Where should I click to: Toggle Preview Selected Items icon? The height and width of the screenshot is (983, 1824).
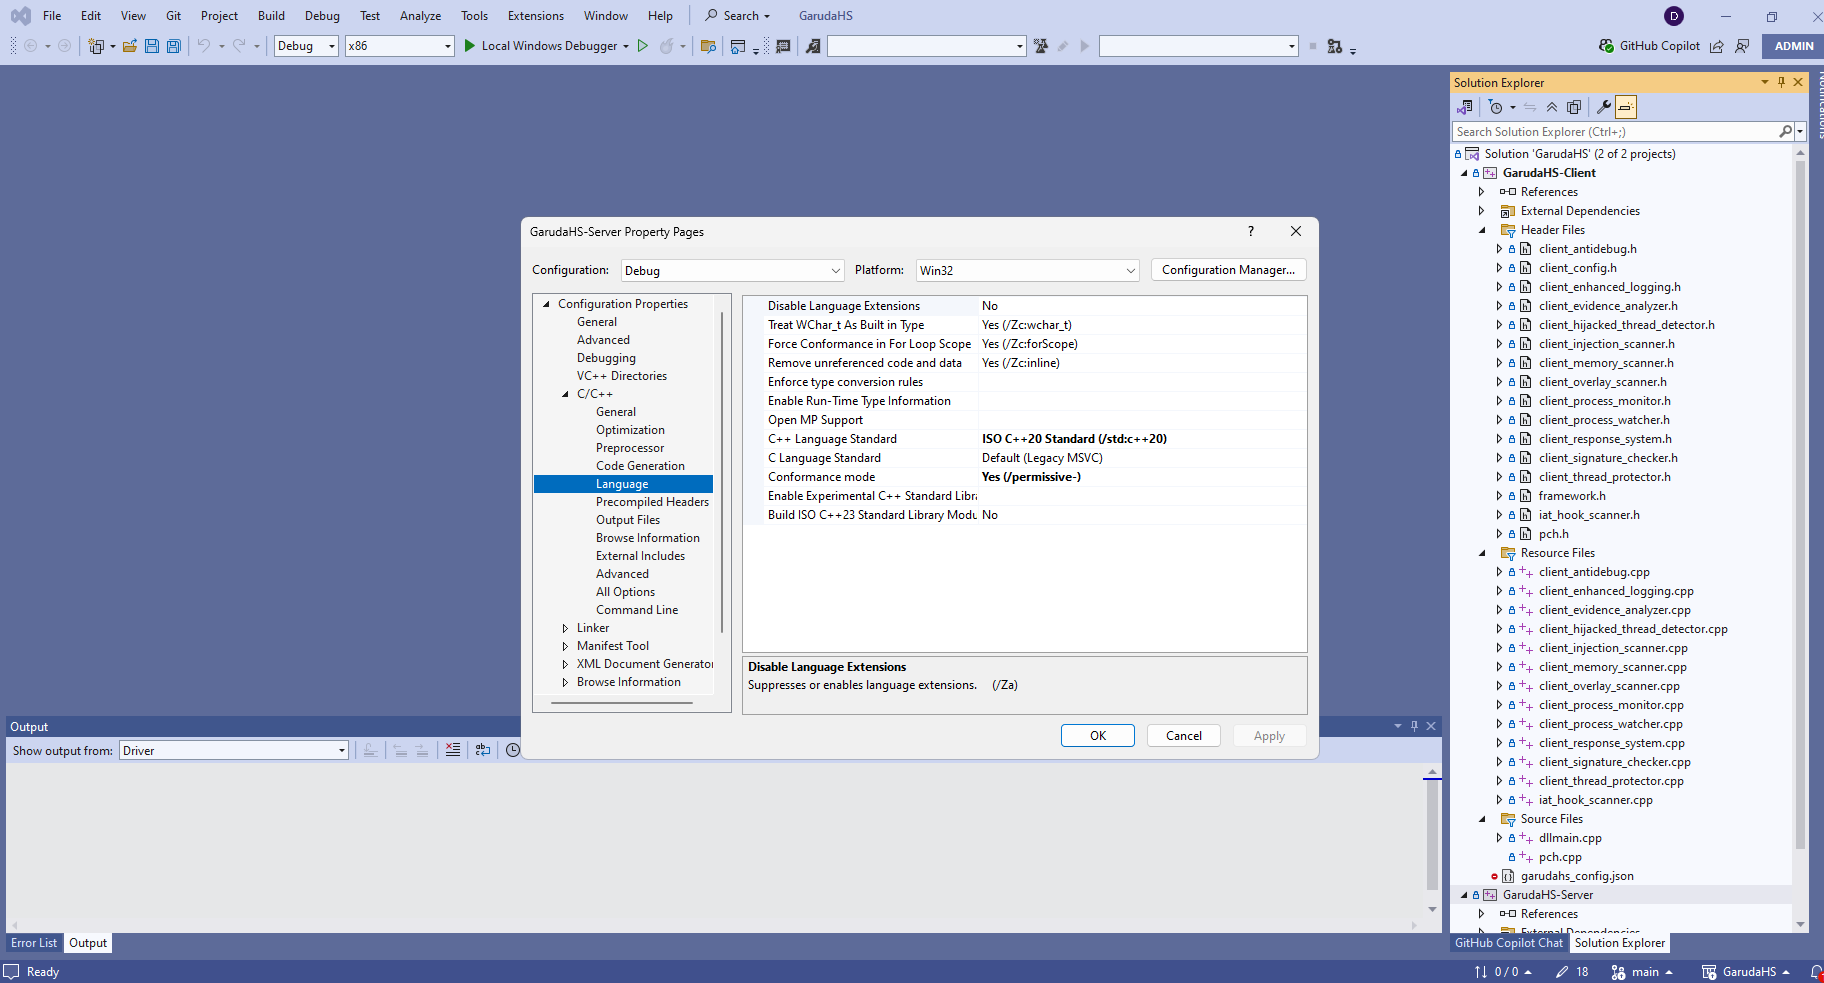point(1626,107)
